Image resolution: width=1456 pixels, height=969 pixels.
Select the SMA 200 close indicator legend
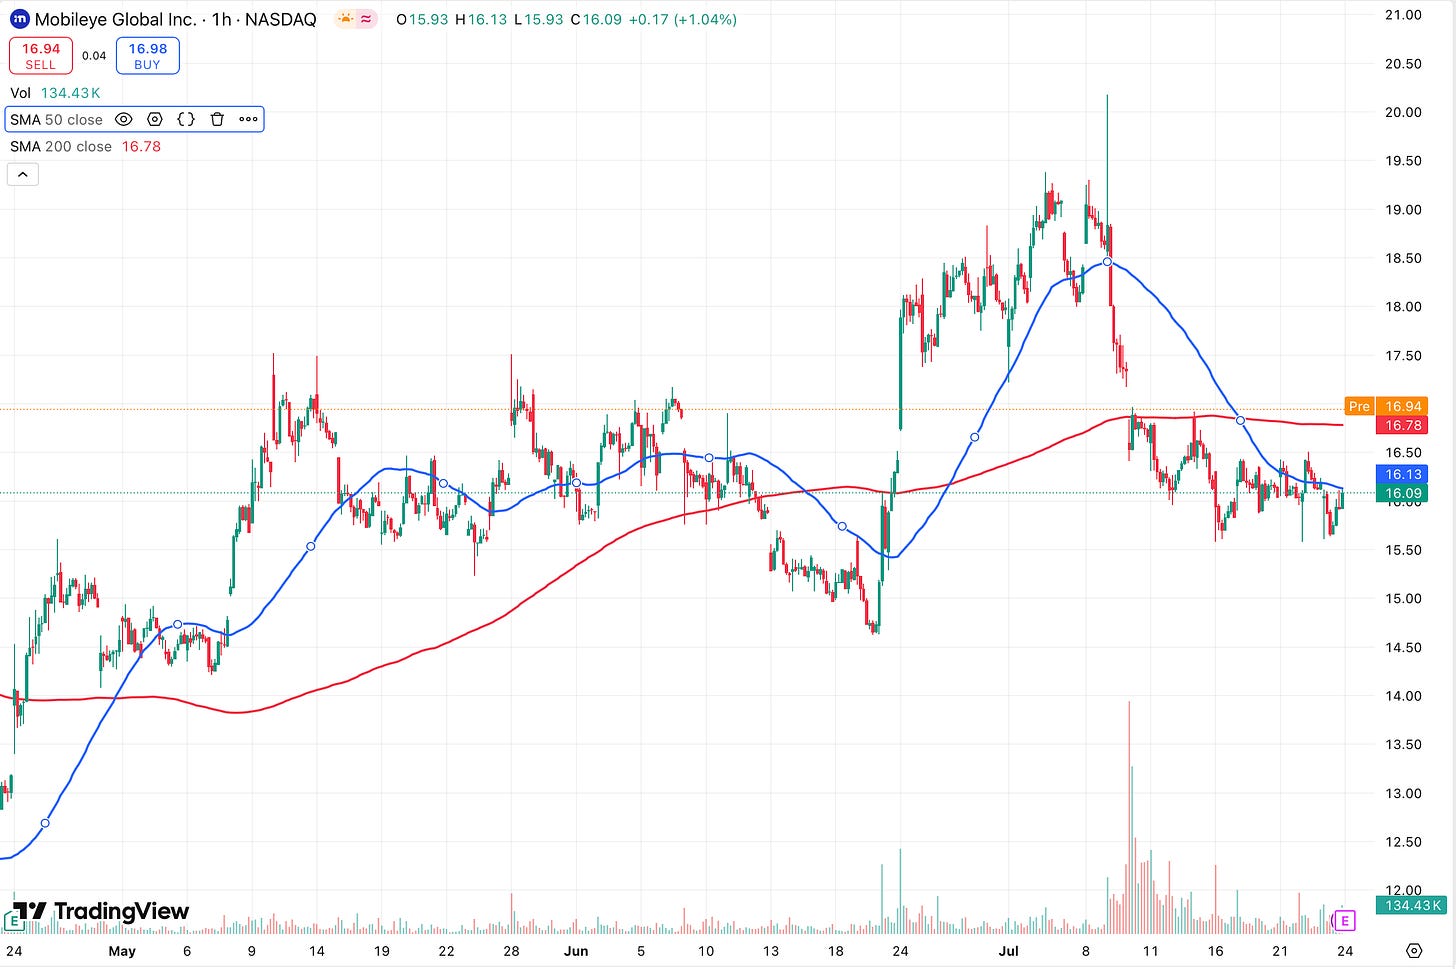[x=85, y=147]
